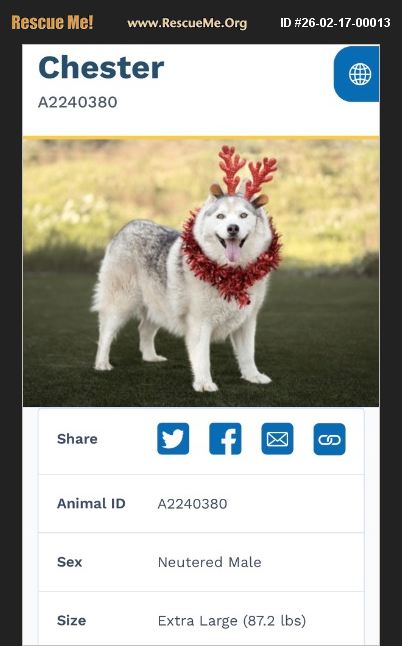
Task: Click the Extra Large (87.2 lbs) value
Action: (x=232, y=620)
